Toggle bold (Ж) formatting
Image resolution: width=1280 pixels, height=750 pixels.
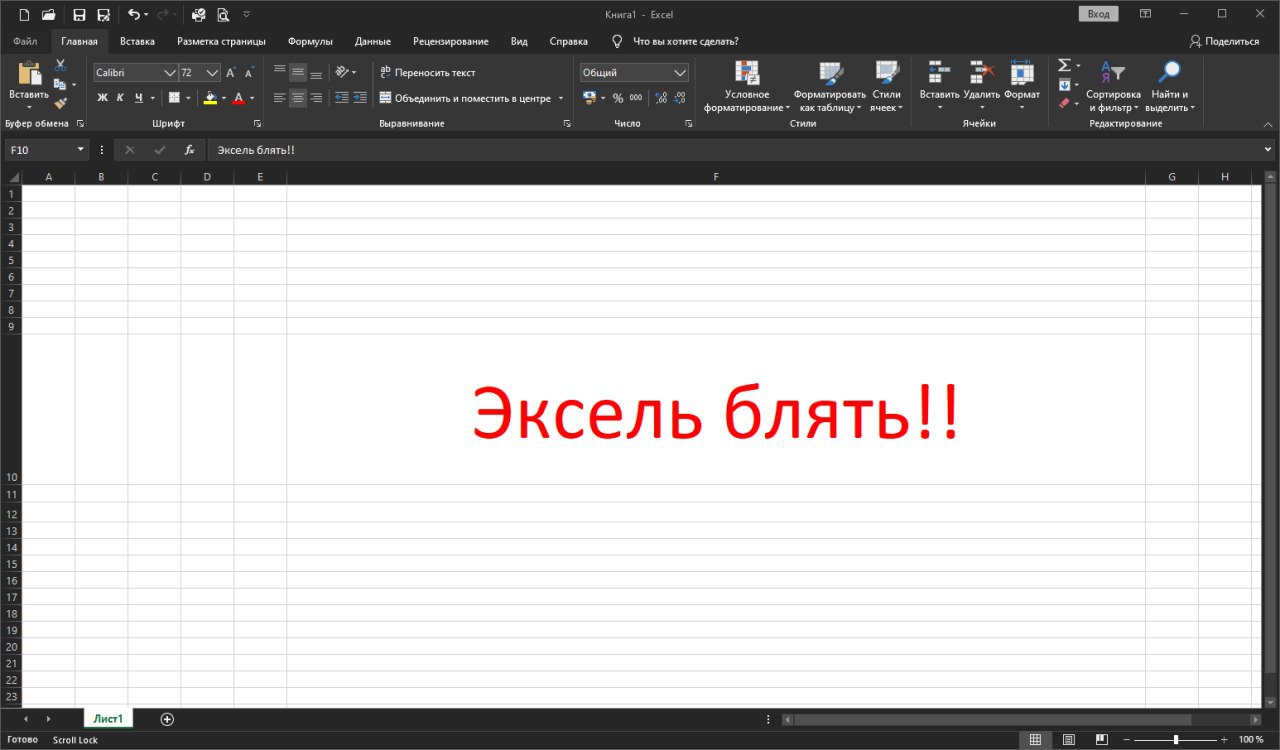click(102, 98)
